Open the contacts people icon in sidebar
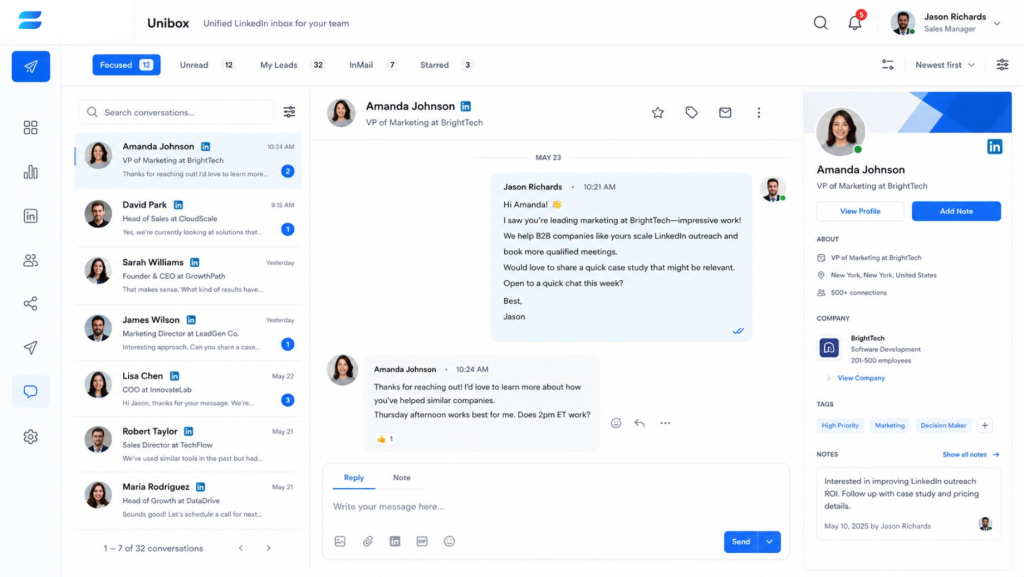The height and width of the screenshot is (577, 1024). pos(31,260)
